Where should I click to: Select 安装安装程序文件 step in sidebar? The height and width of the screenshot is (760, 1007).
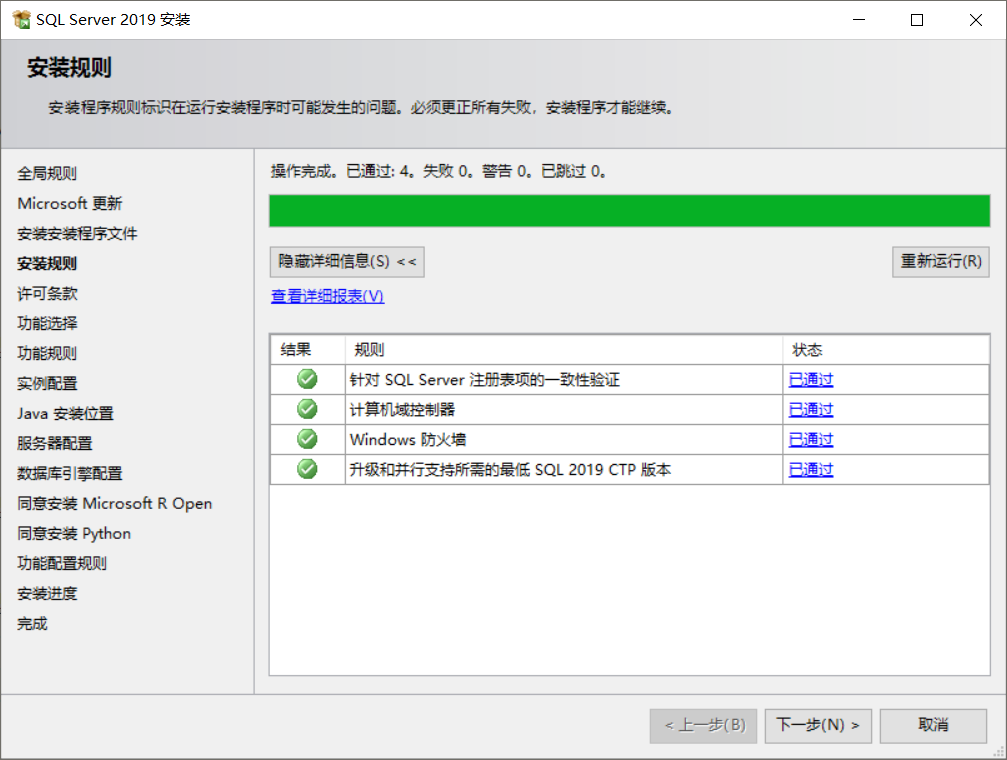pyautogui.click(x=77, y=234)
